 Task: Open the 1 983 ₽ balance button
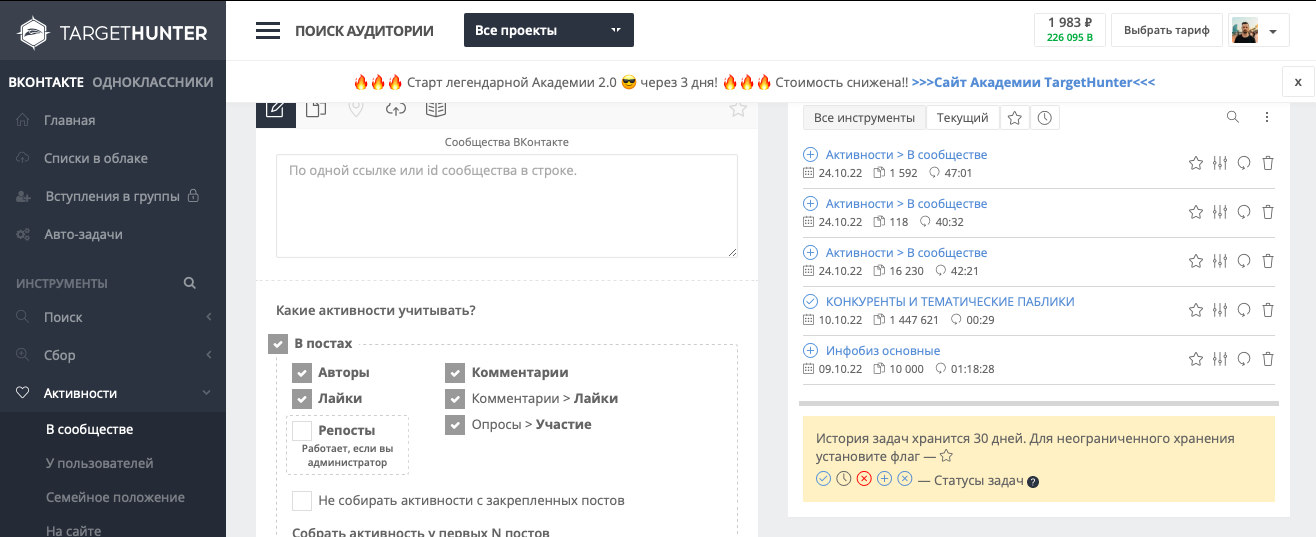[x=1070, y=30]
